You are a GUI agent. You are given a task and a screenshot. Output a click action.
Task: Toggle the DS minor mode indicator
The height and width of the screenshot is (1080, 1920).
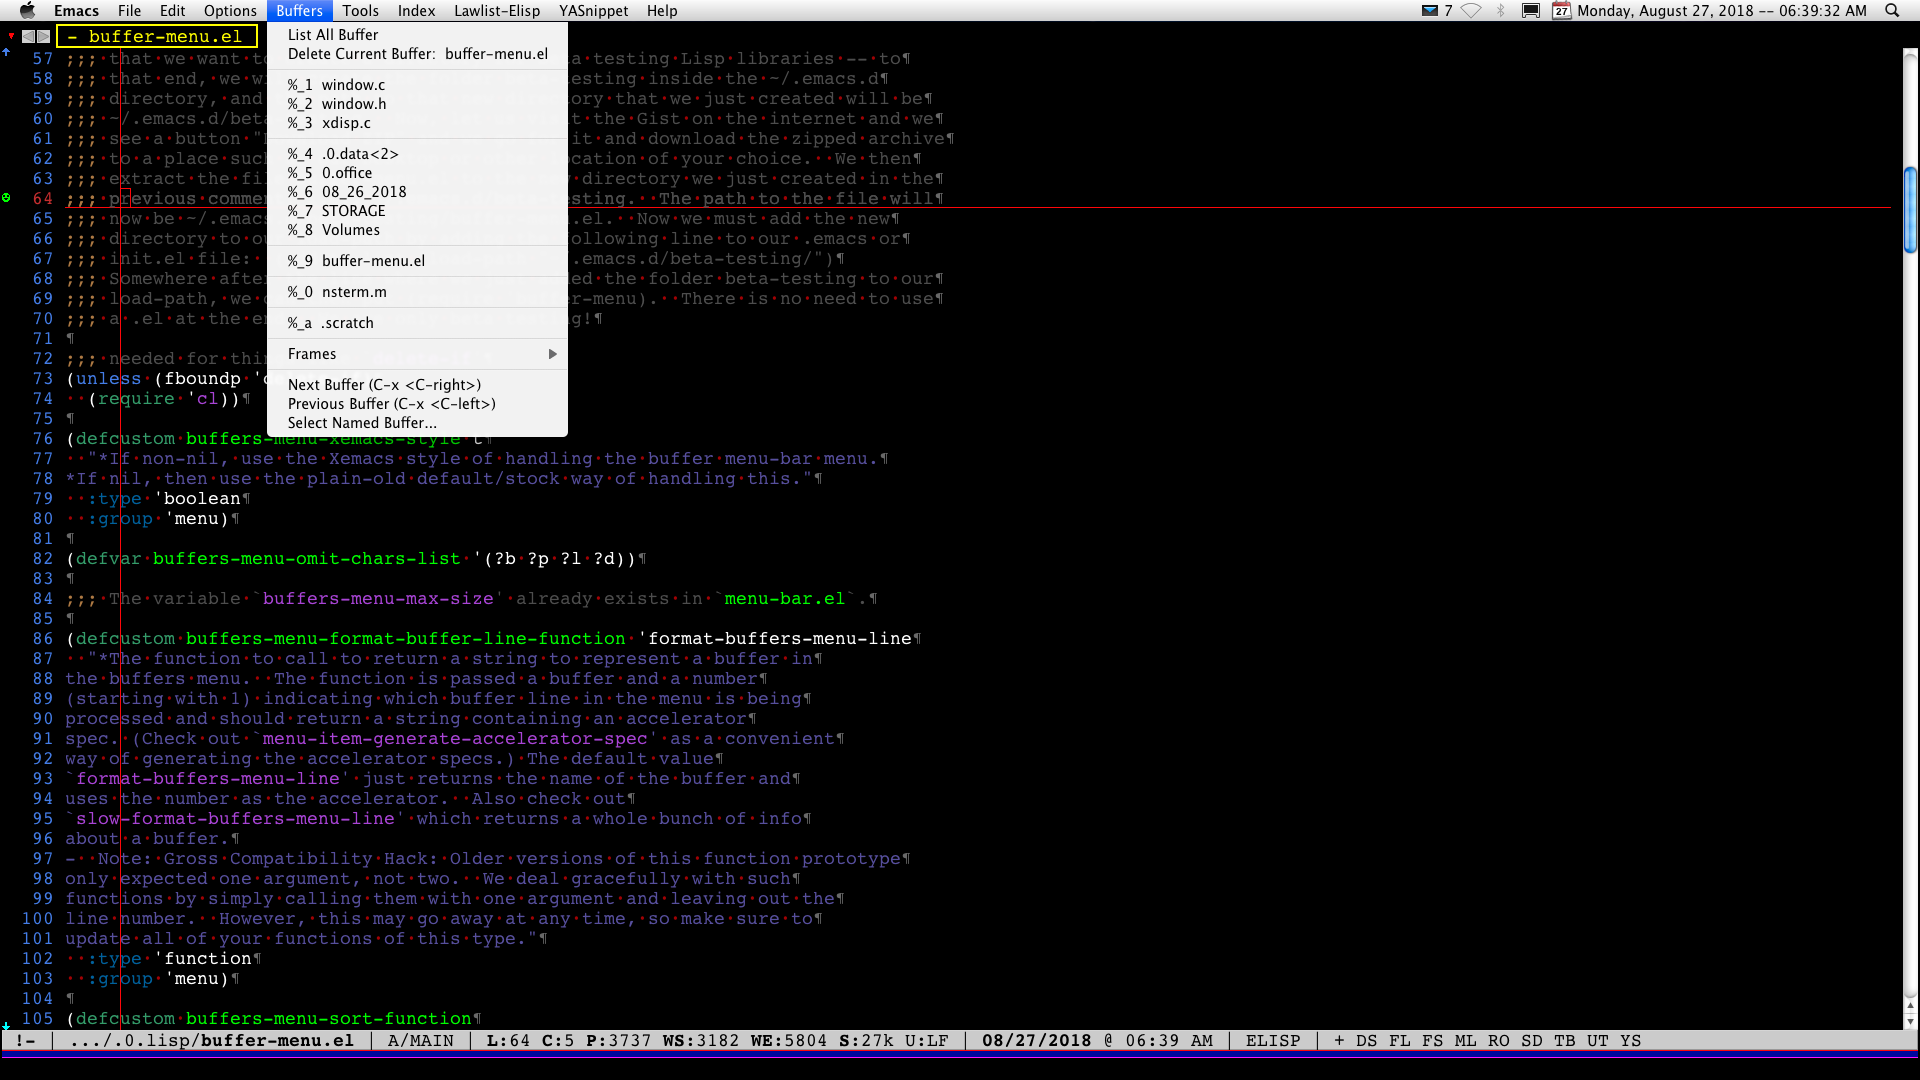click(x=1366, y=1040)
